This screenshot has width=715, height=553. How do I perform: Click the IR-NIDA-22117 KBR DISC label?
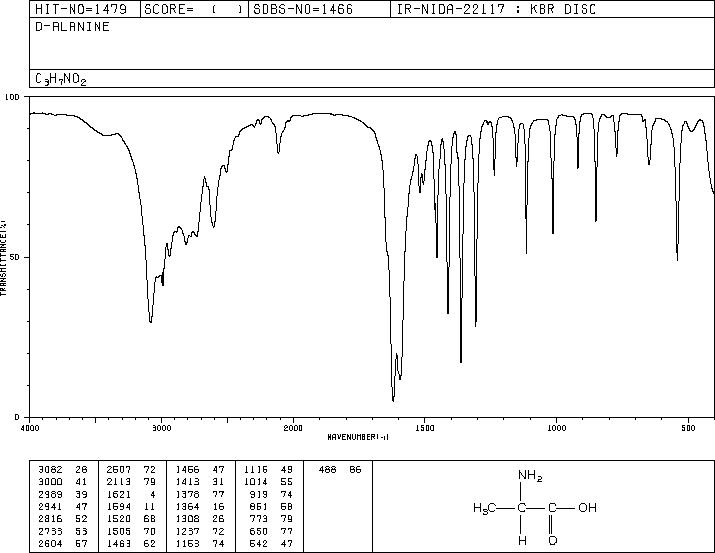[496, 9]
